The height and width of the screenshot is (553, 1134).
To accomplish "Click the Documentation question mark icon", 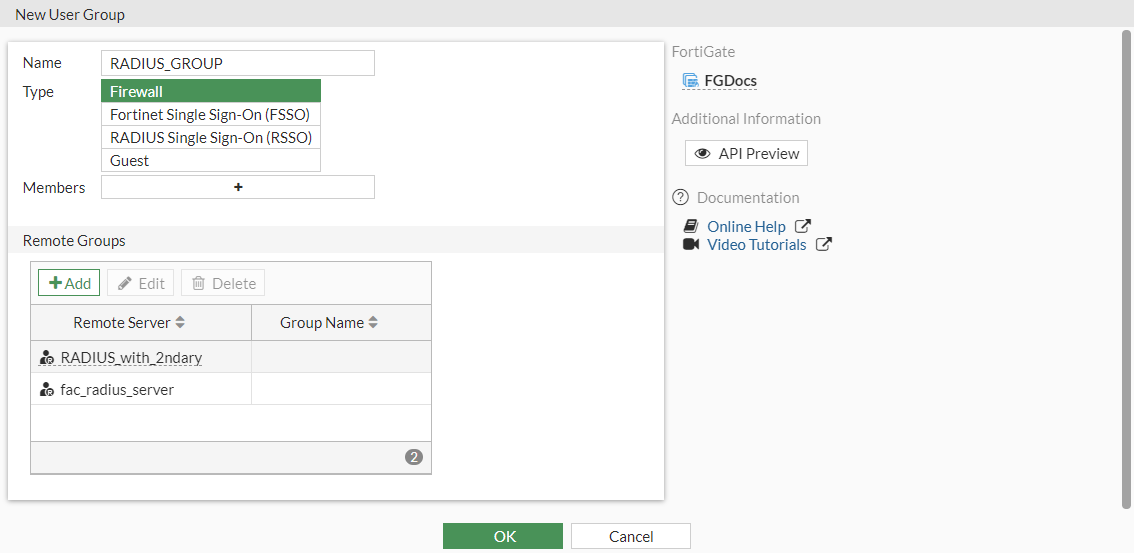I will tap(681, 198).
